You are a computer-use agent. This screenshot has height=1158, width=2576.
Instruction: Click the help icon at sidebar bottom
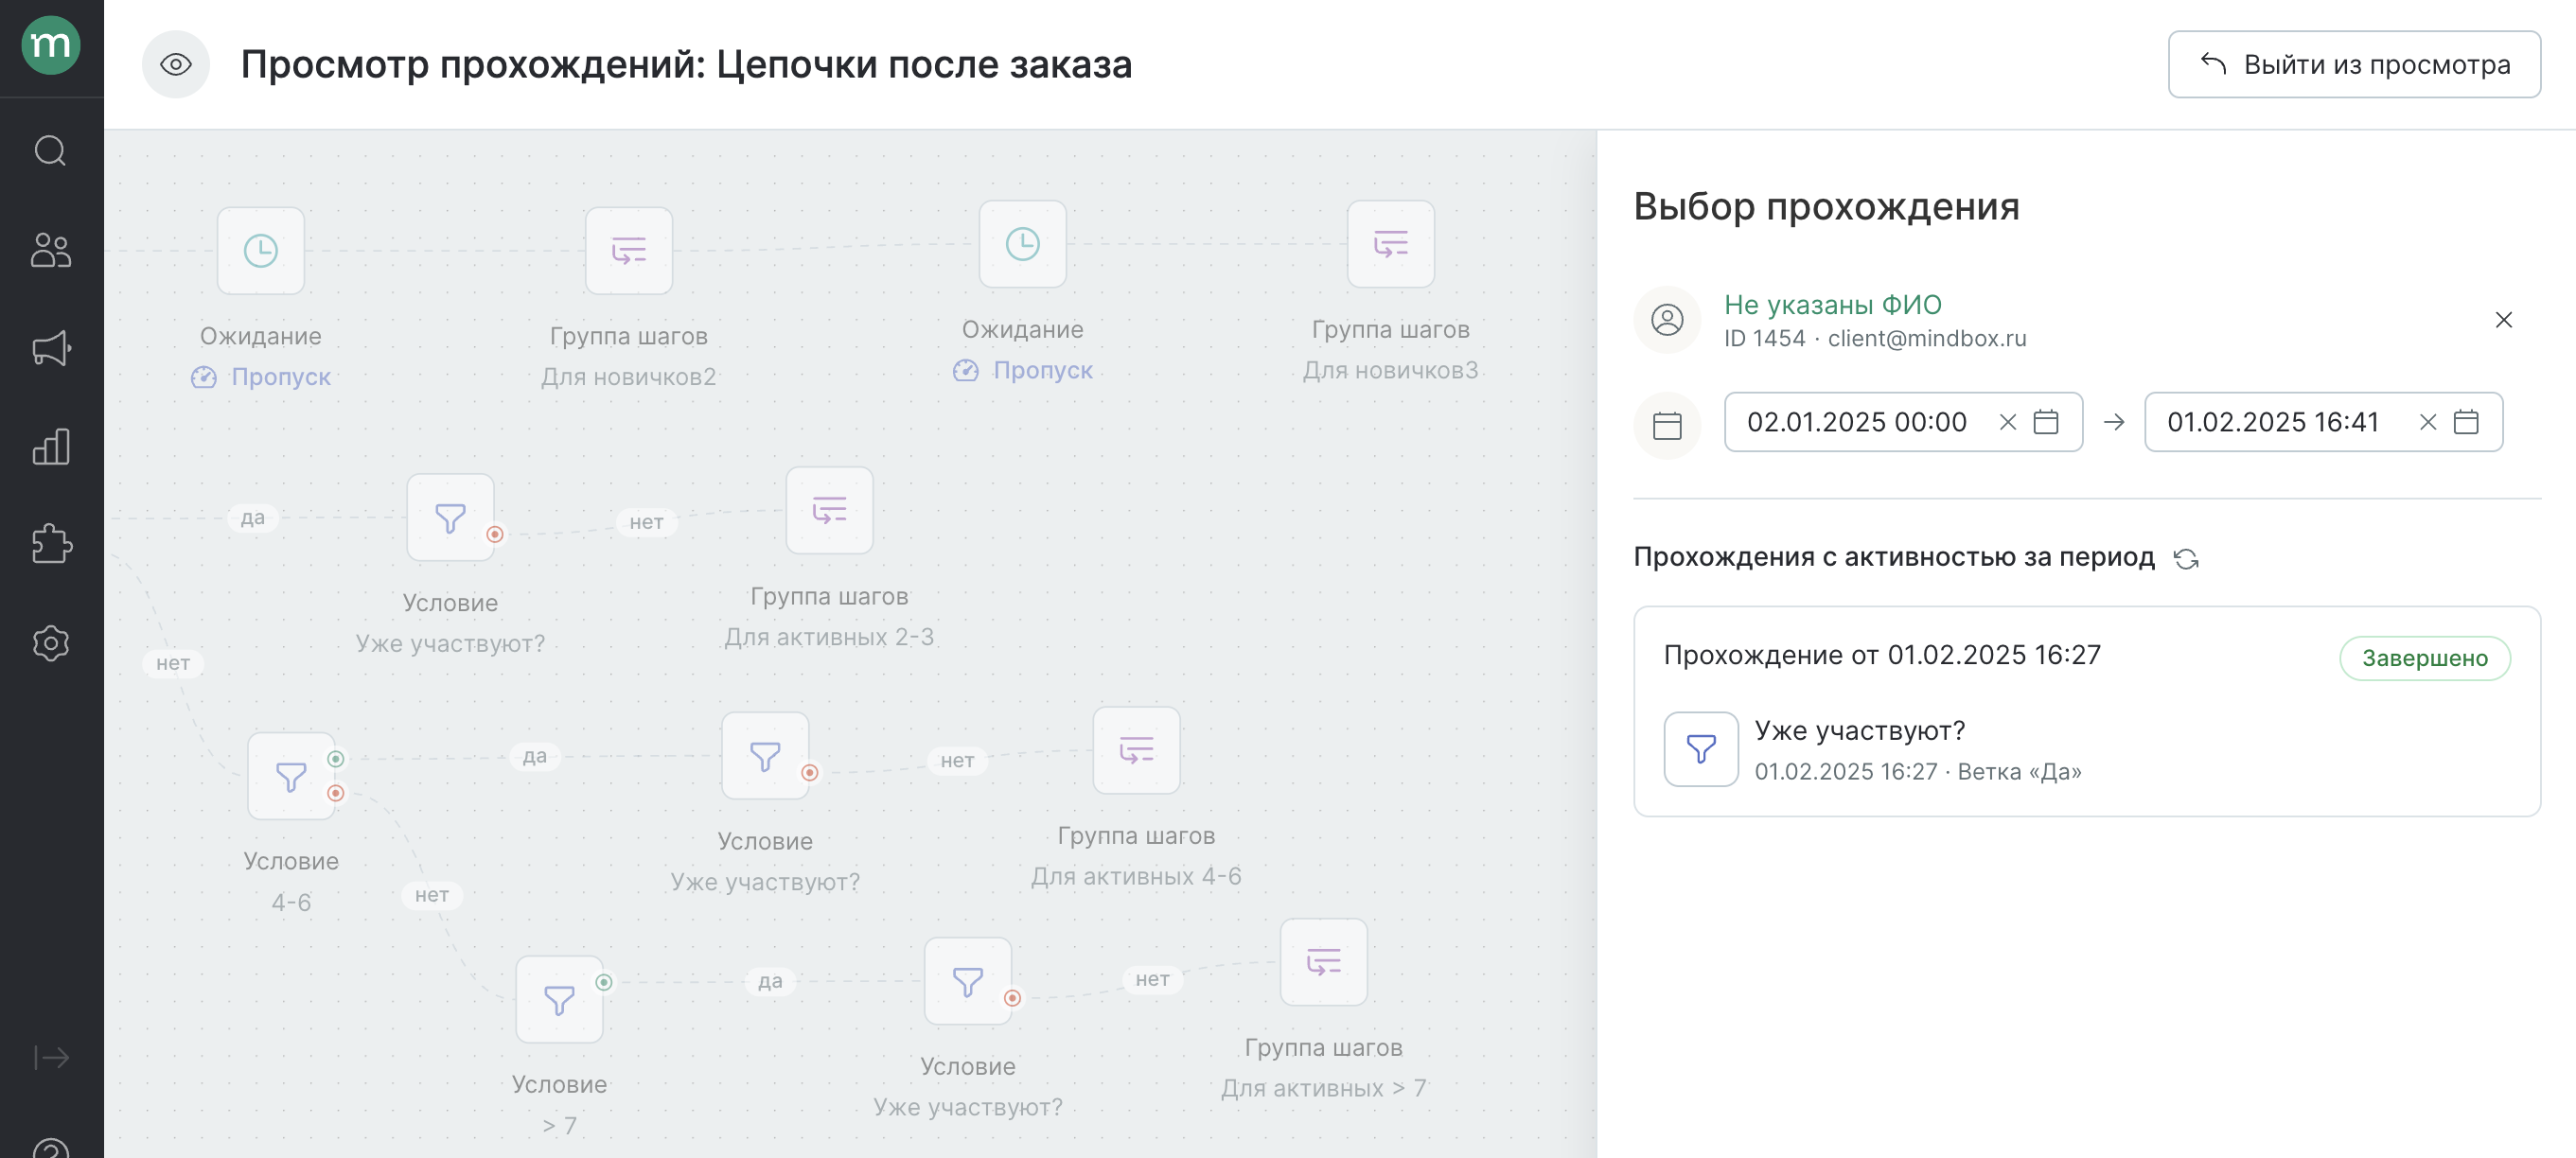pyautogui.click(x=51, y=1147)
